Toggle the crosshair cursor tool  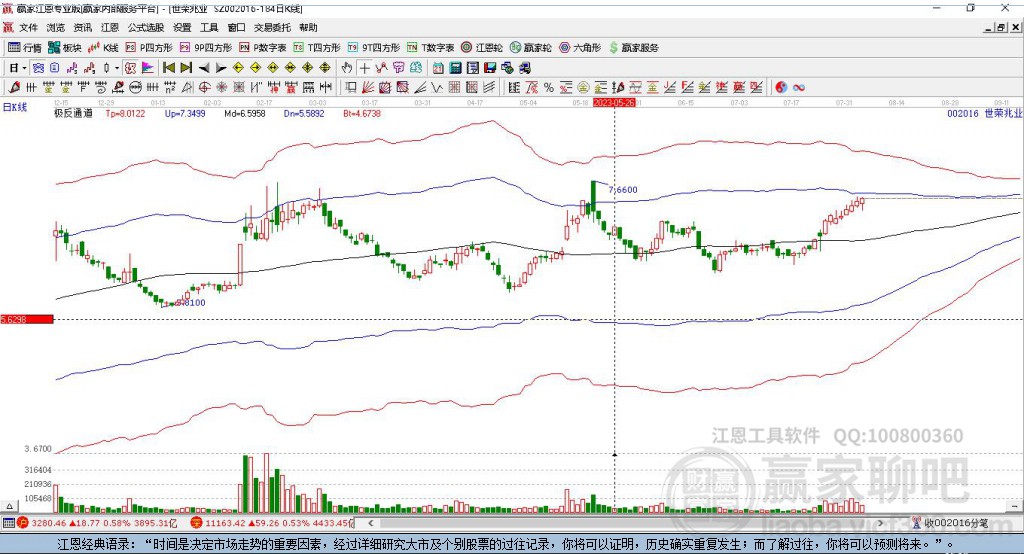click(x=364, y=68)
